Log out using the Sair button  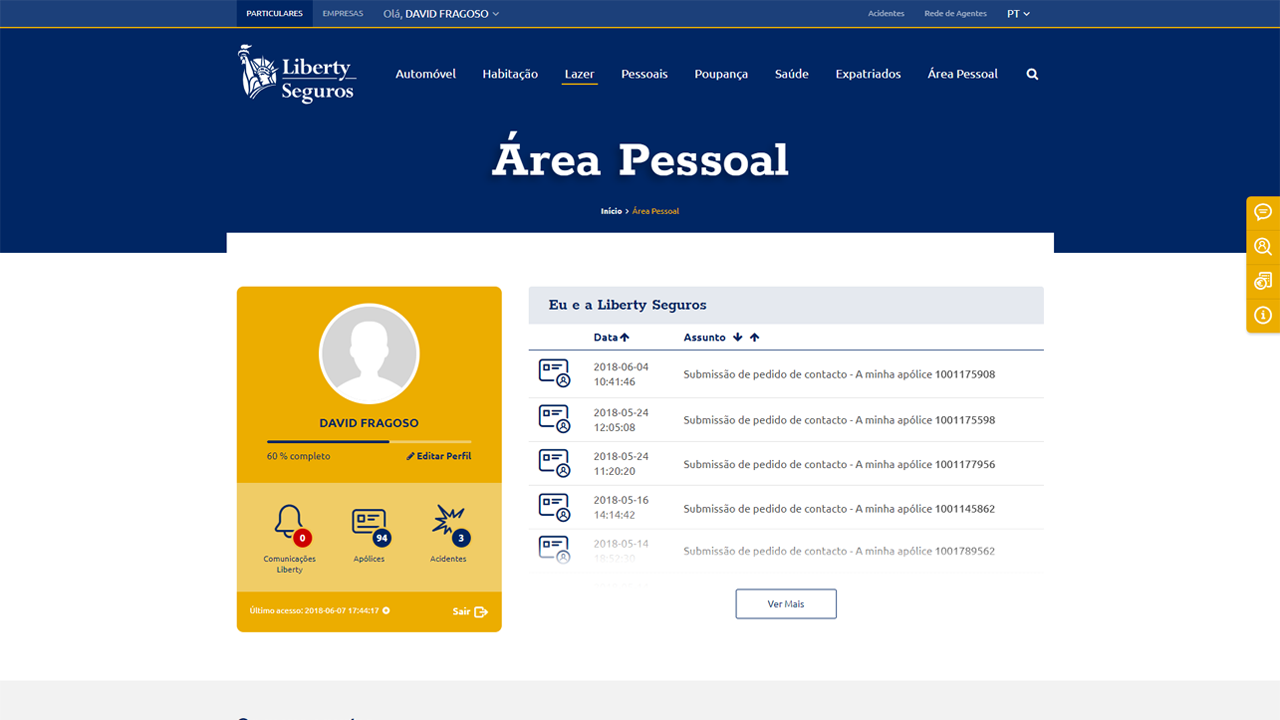[470, 611]
